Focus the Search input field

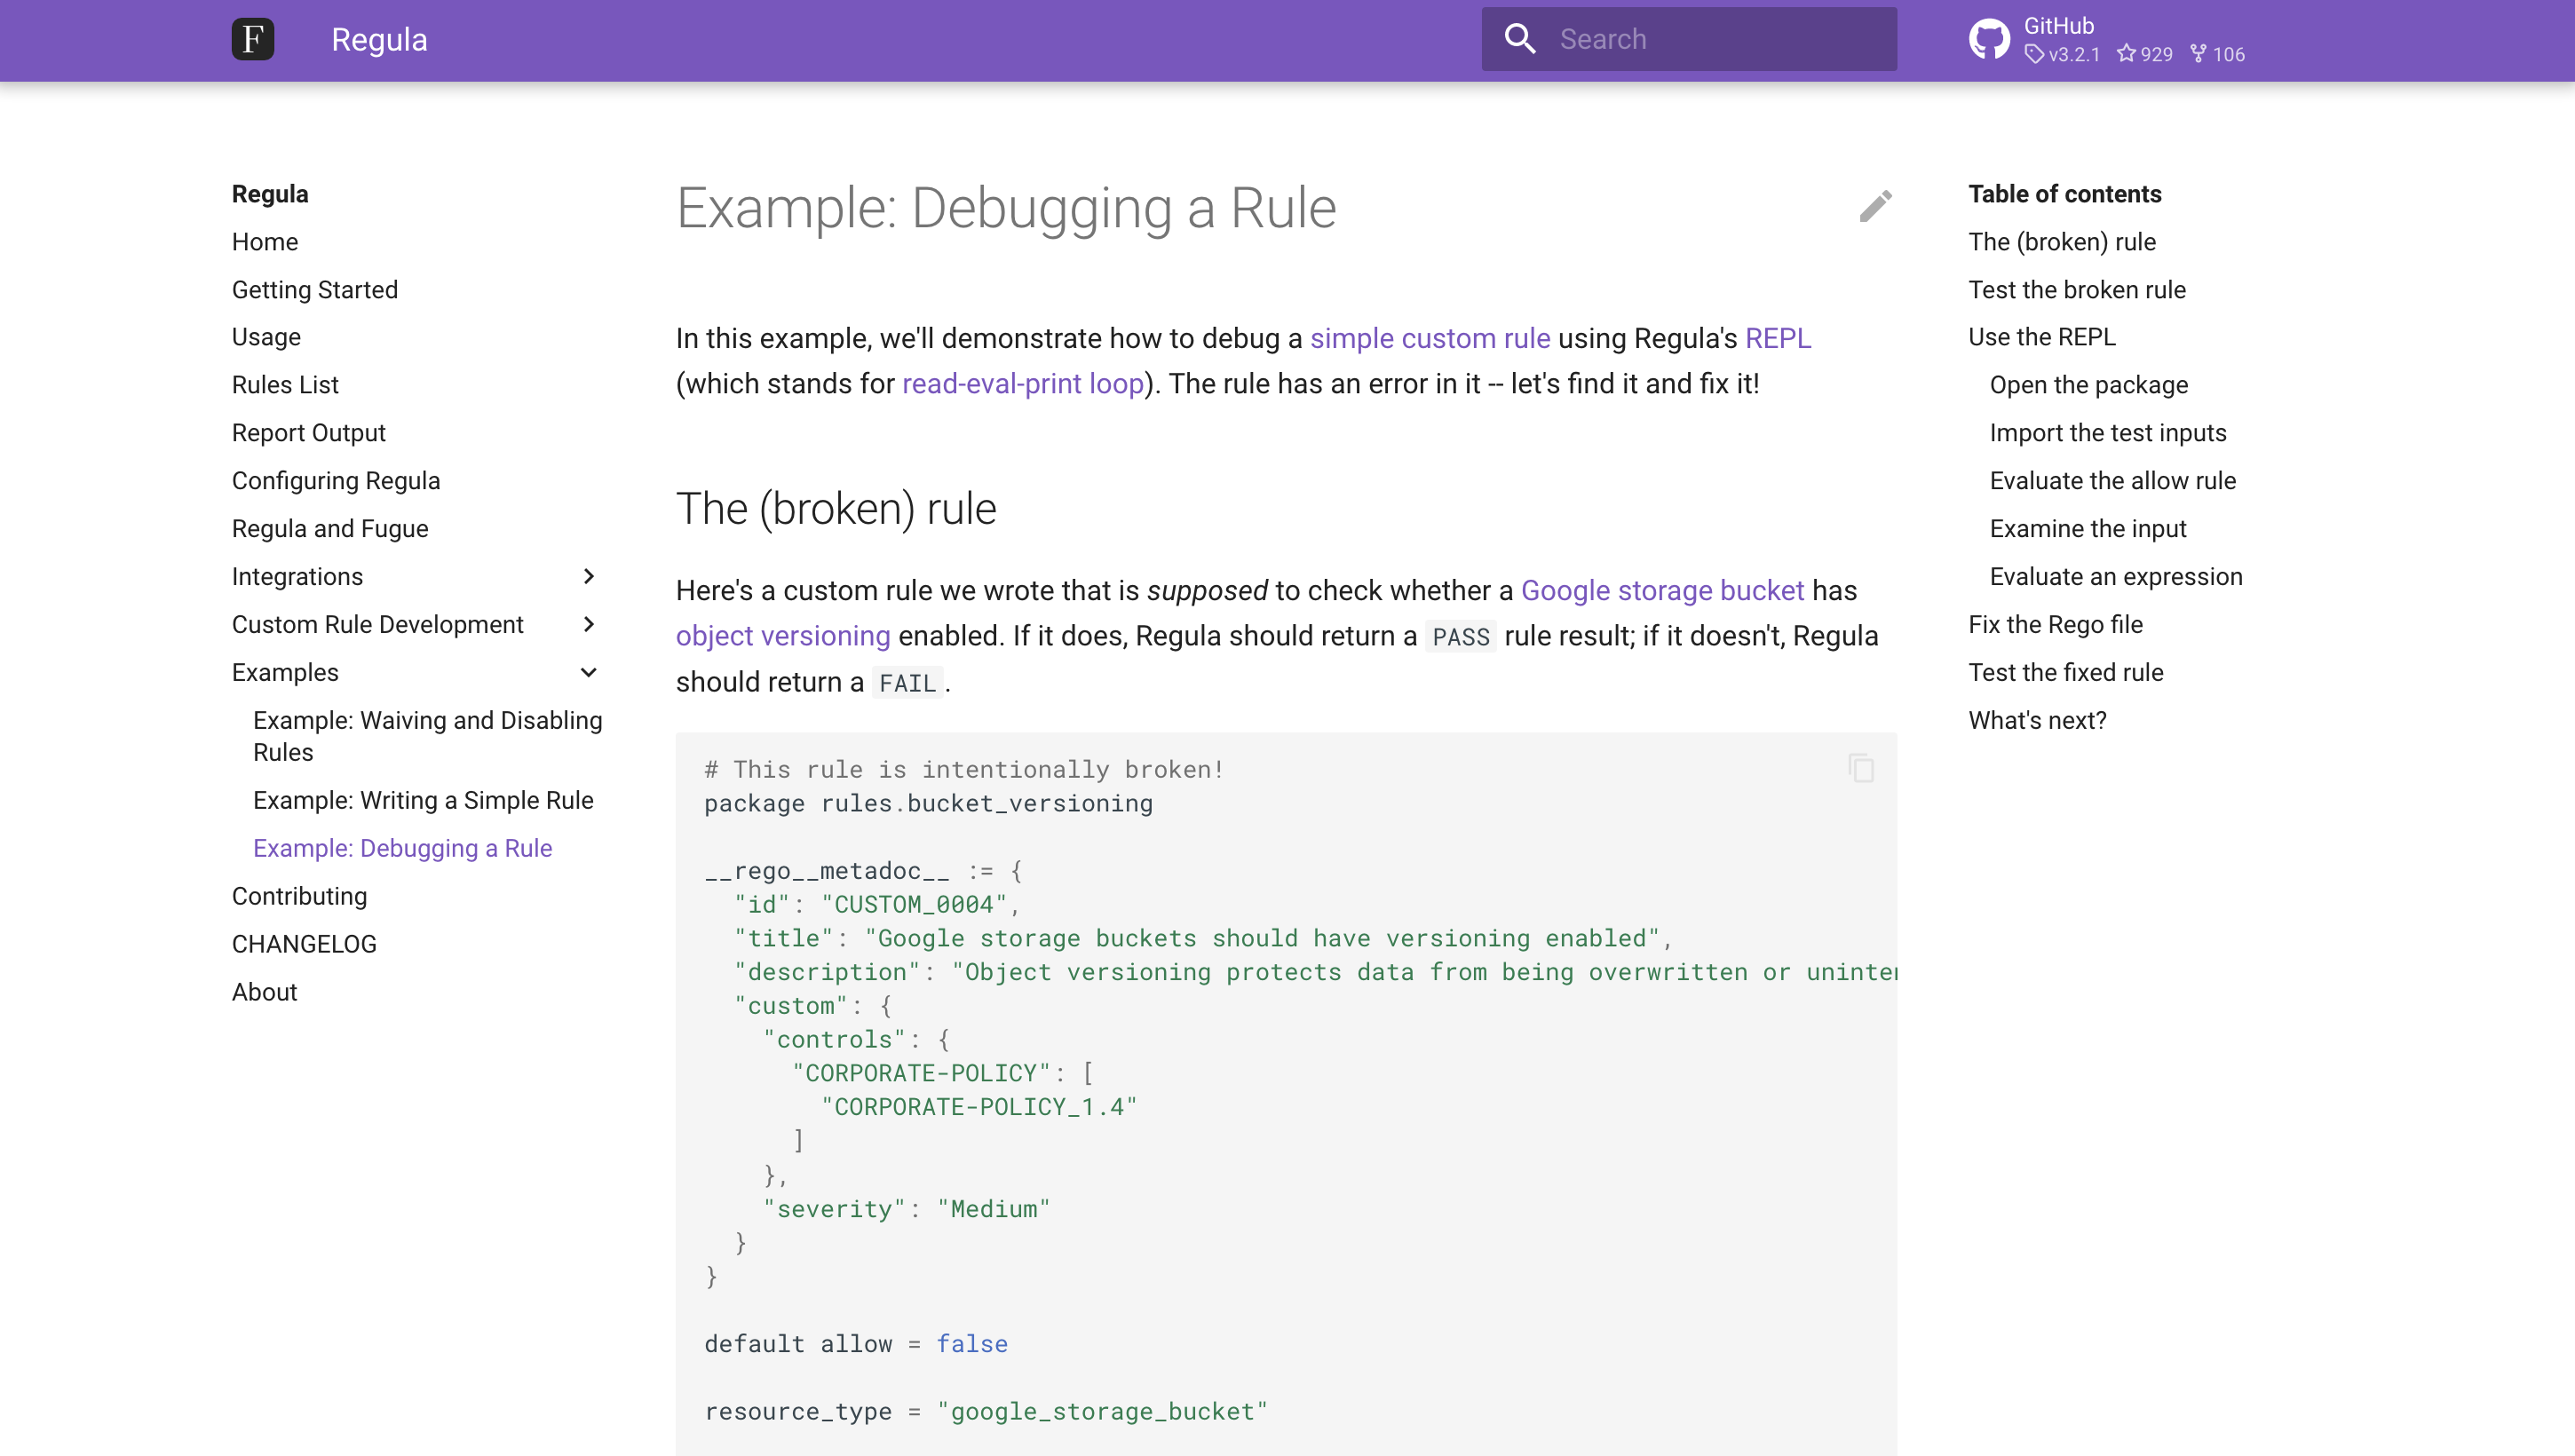(1689, 39)
